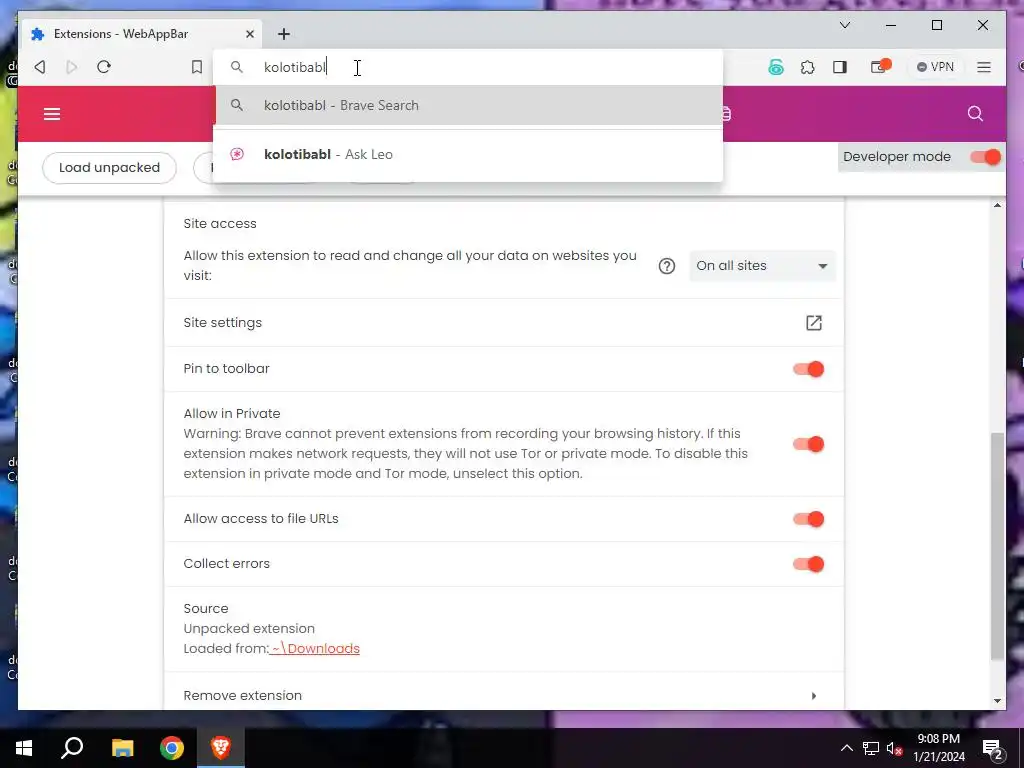Open the Brave main menu icon
Image resolution: width=1024 pixels, height=768 pixels.
click(984, 67)
